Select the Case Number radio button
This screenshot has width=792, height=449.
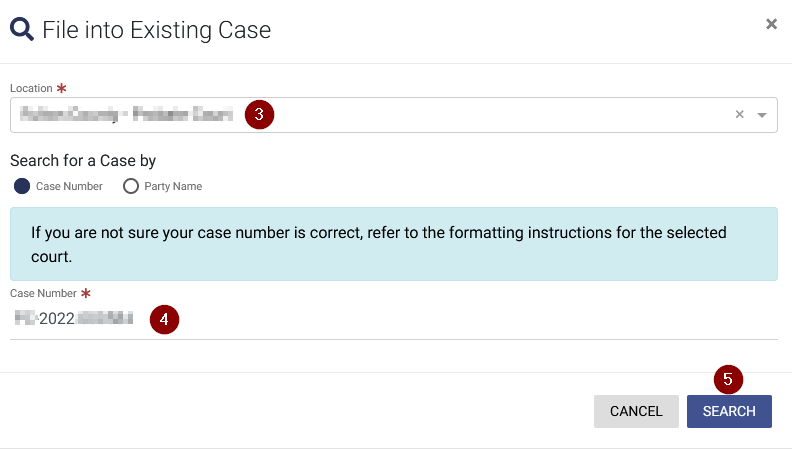click(x=22, y=186)
